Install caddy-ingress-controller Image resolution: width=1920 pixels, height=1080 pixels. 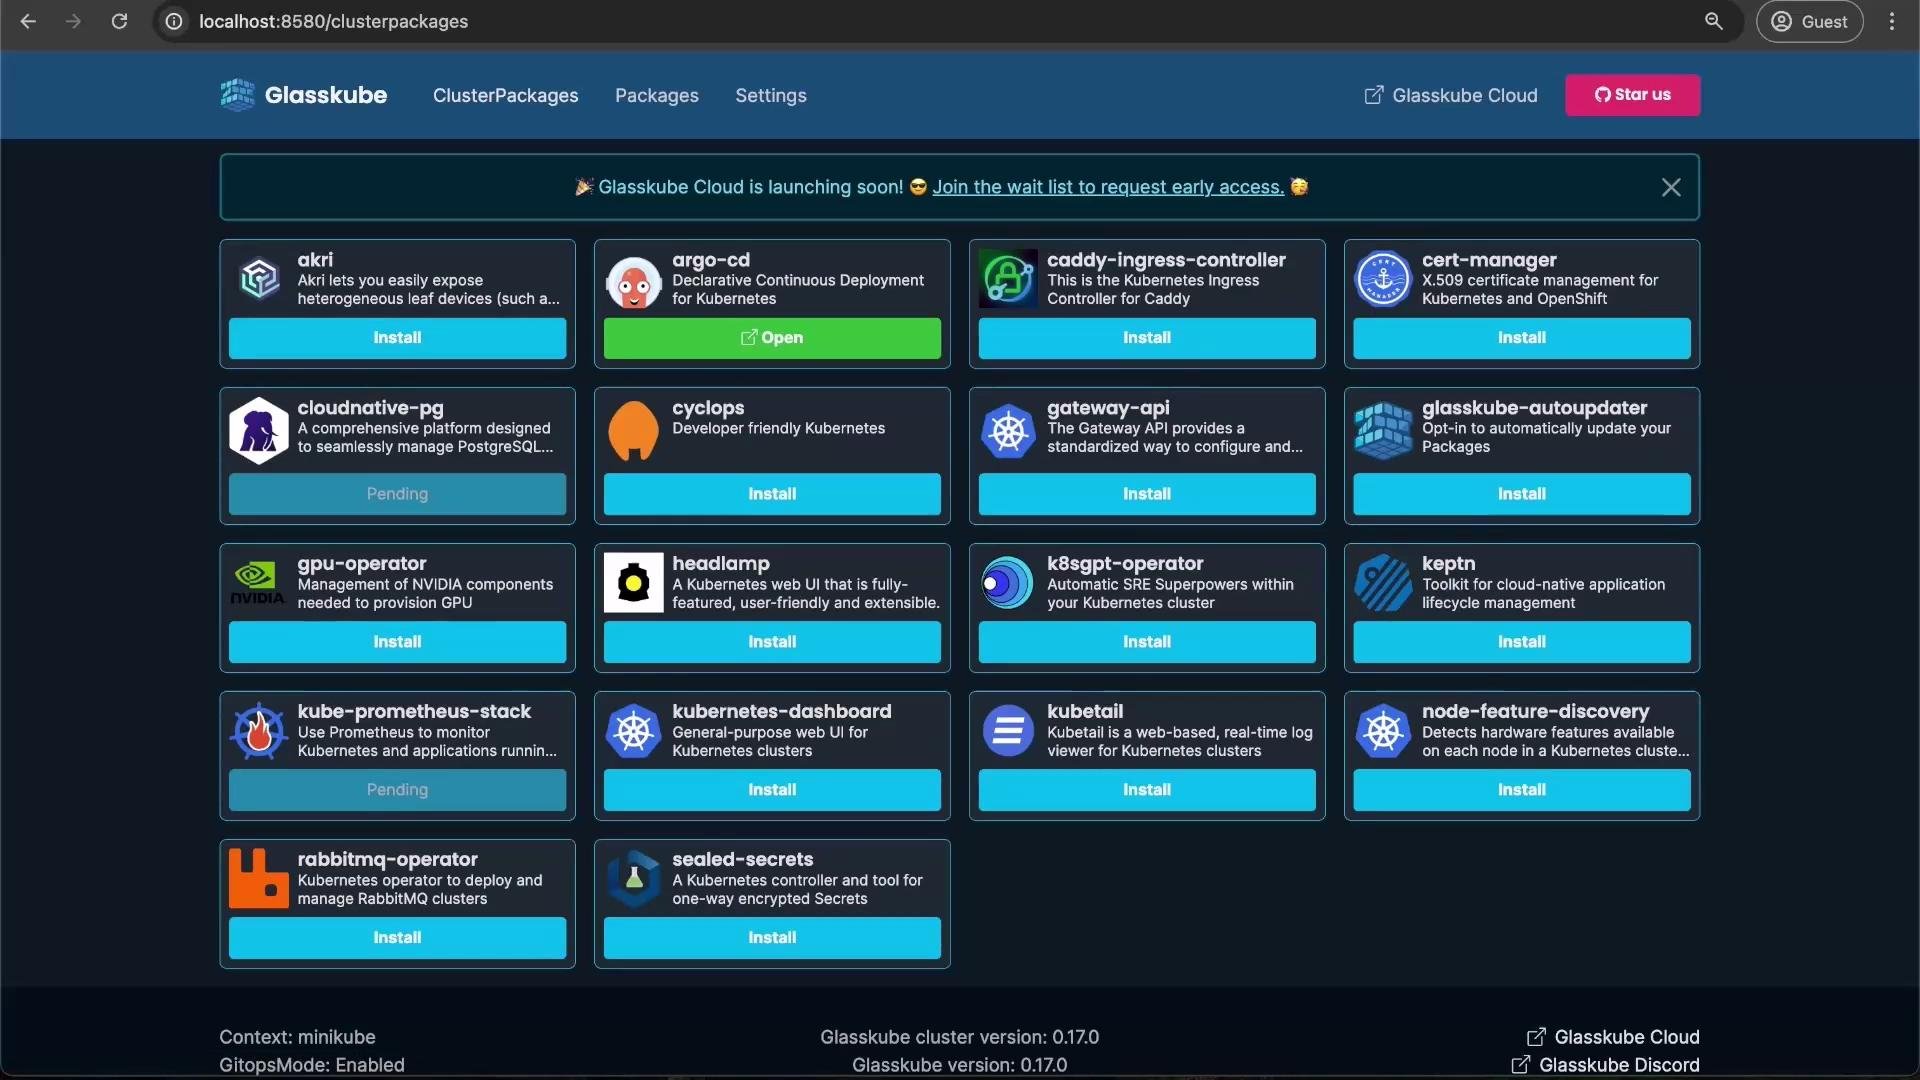pos(1147,338)
